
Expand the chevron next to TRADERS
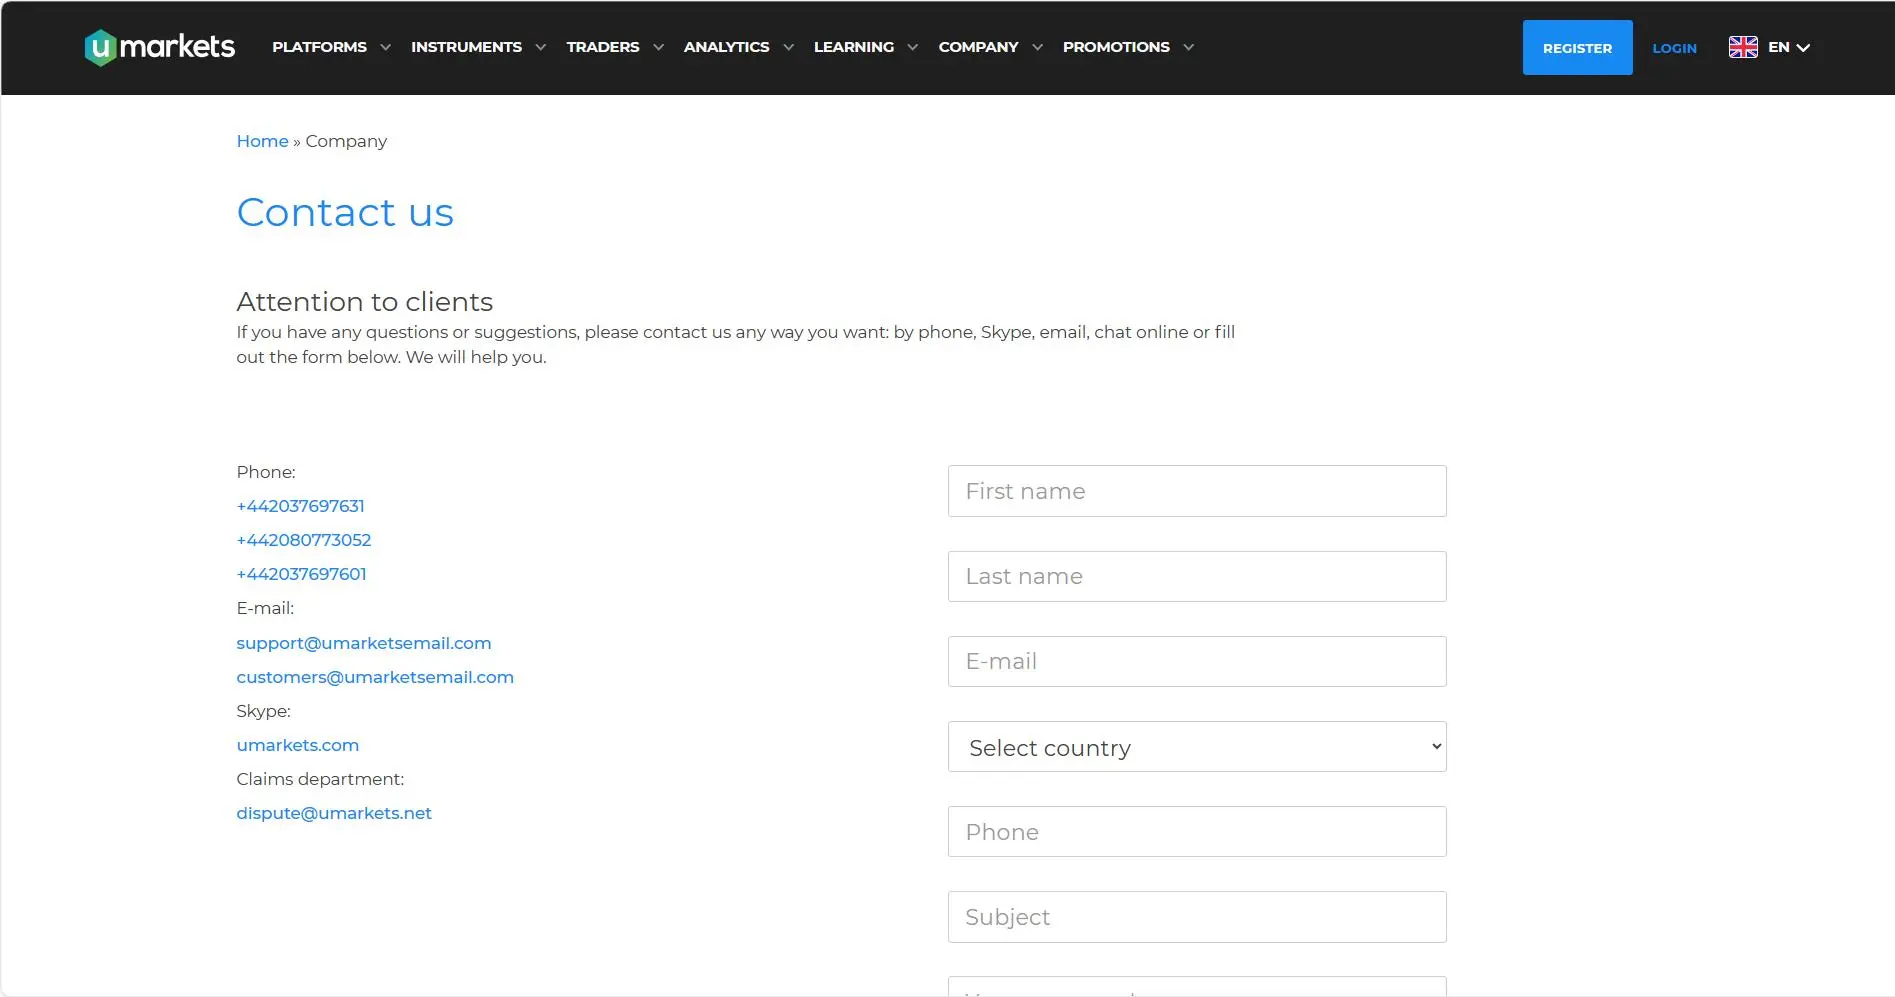click(658, 47)
